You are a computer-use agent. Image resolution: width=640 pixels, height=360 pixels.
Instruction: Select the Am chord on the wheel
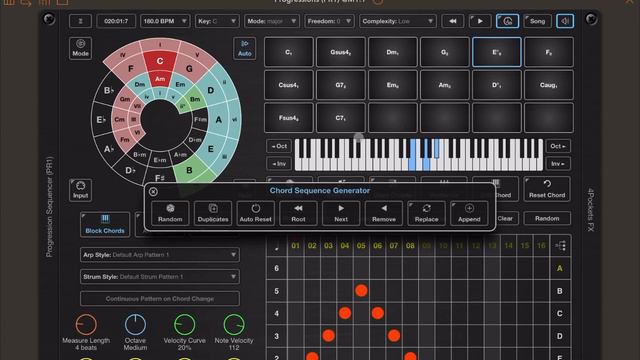[160, 79]
